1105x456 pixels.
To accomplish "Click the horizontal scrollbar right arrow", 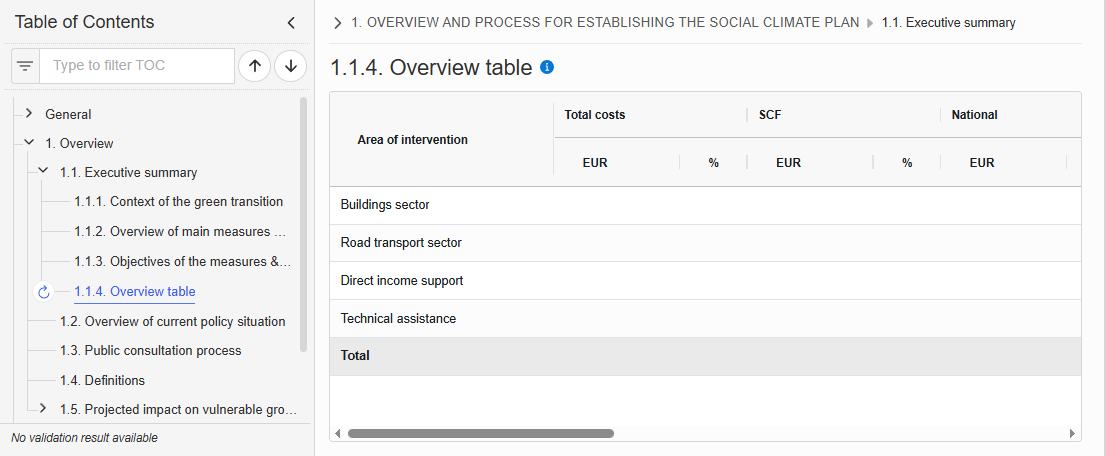I will point(1073,433).
